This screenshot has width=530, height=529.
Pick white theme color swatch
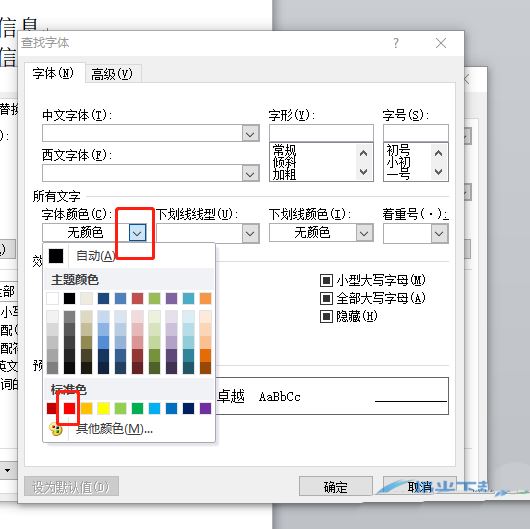(x=52, y=298)
